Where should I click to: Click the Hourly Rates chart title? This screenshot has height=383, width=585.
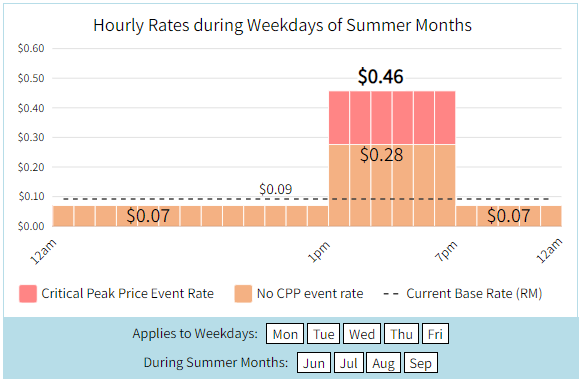[x=282, y=25]
